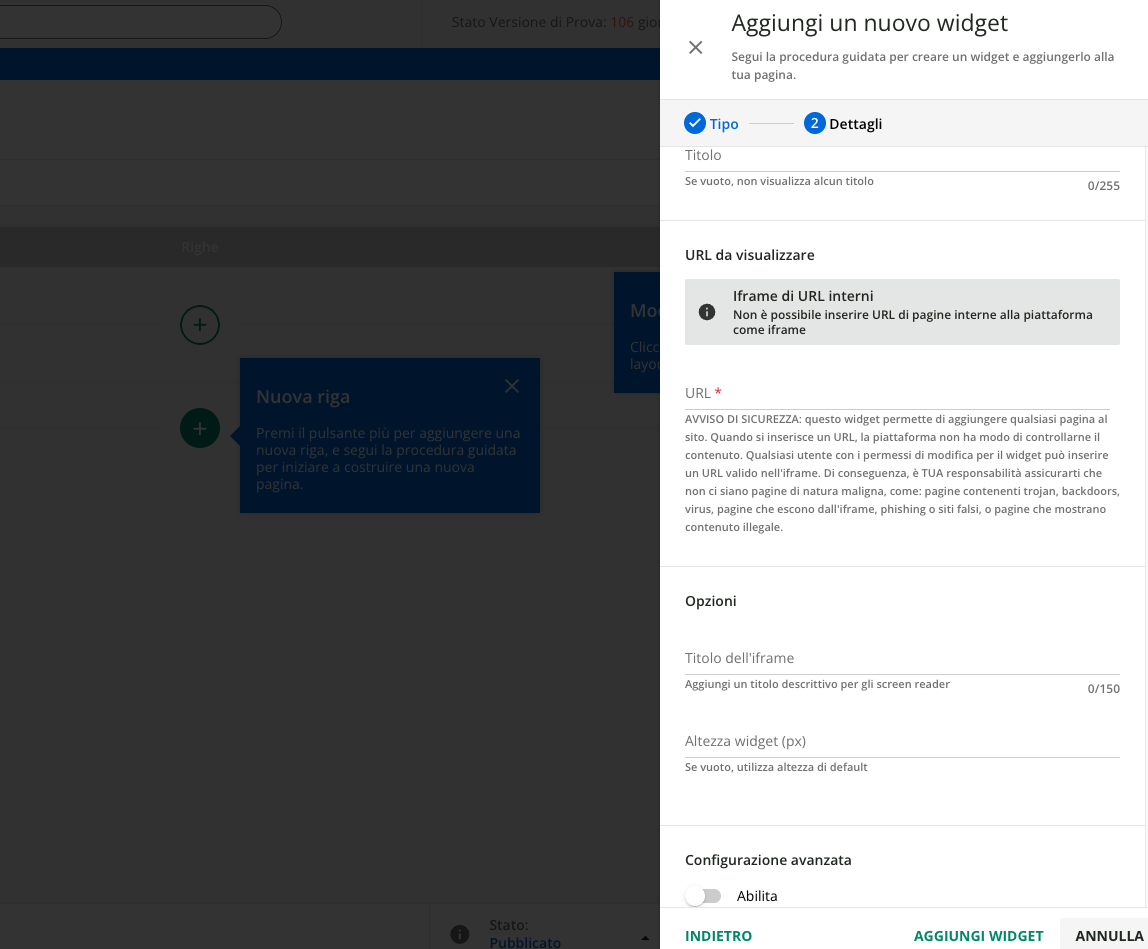Close the Aggiungi un nuovo widget panel
The image size is (1148, 949).
696,47
